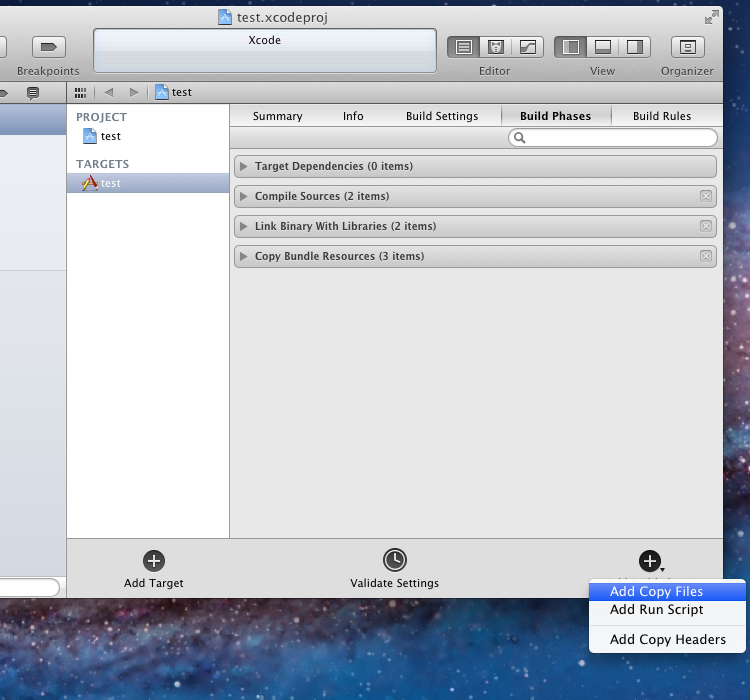Open the Organizer window icon

[x=687, y=47]
